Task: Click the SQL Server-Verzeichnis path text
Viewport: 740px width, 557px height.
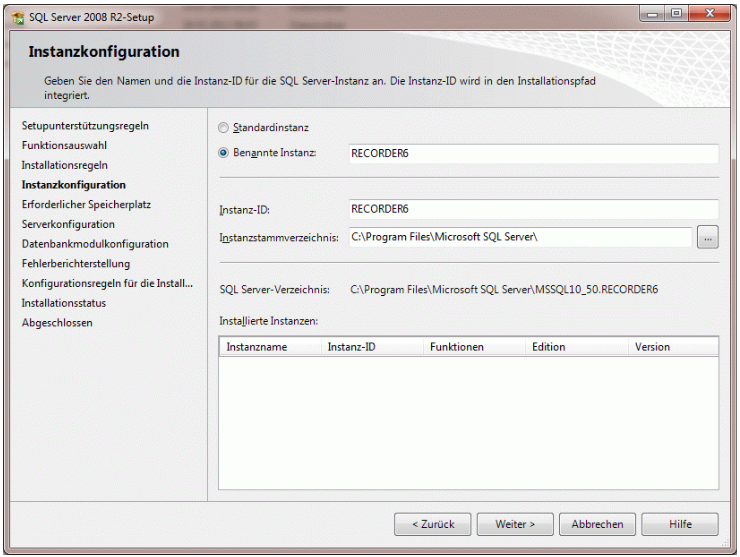Action: 504,289
